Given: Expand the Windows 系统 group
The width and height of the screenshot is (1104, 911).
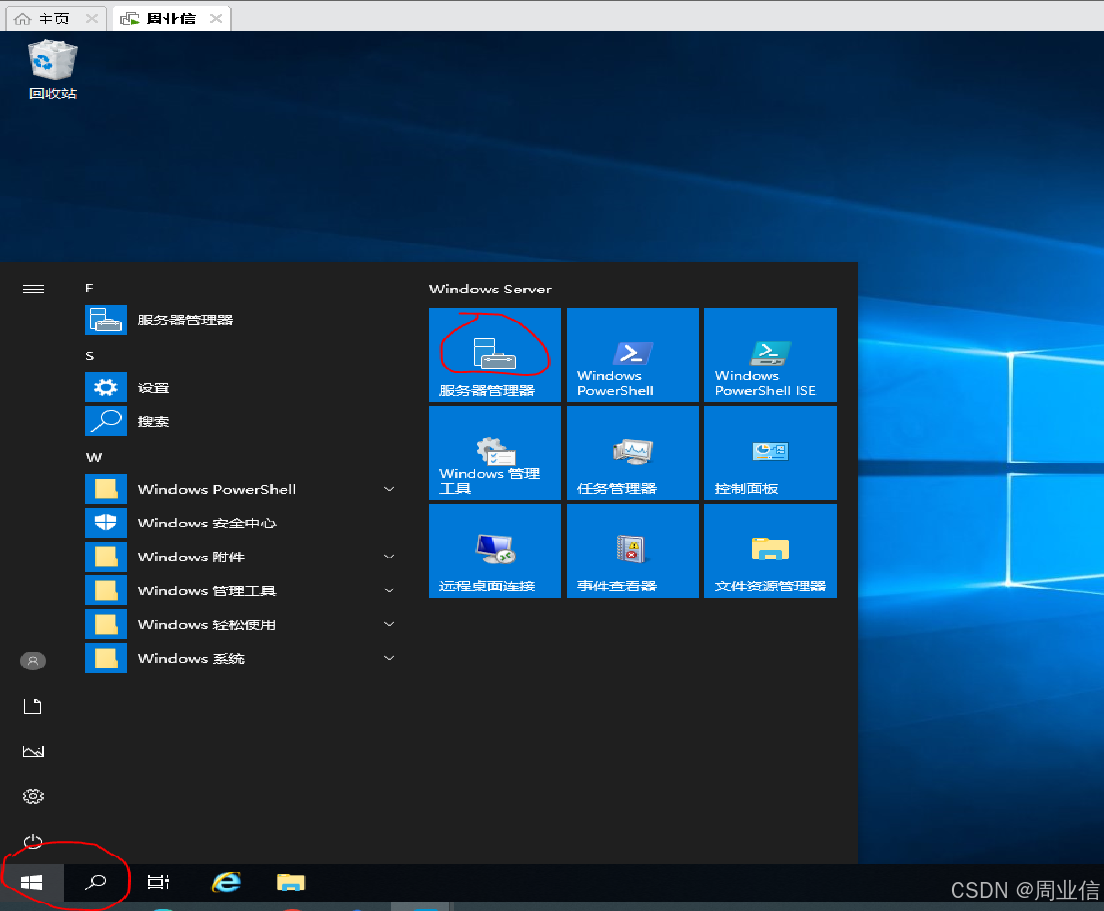Looking at the screenshot, I should 389,658.
